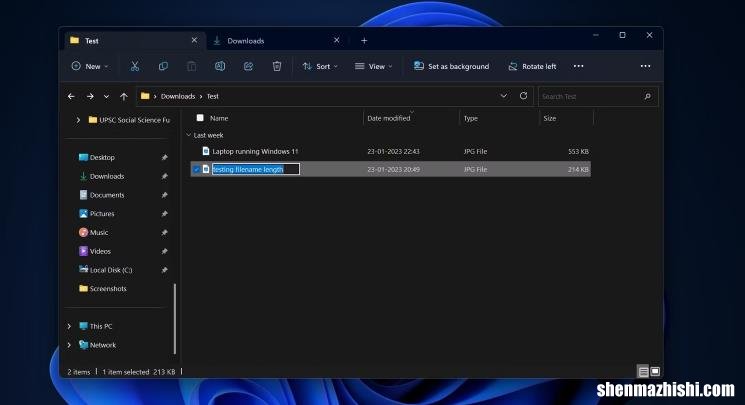Viewport: 745px width, 405px height.
Task: Open the View dropdown
Action: coord(374,66)
